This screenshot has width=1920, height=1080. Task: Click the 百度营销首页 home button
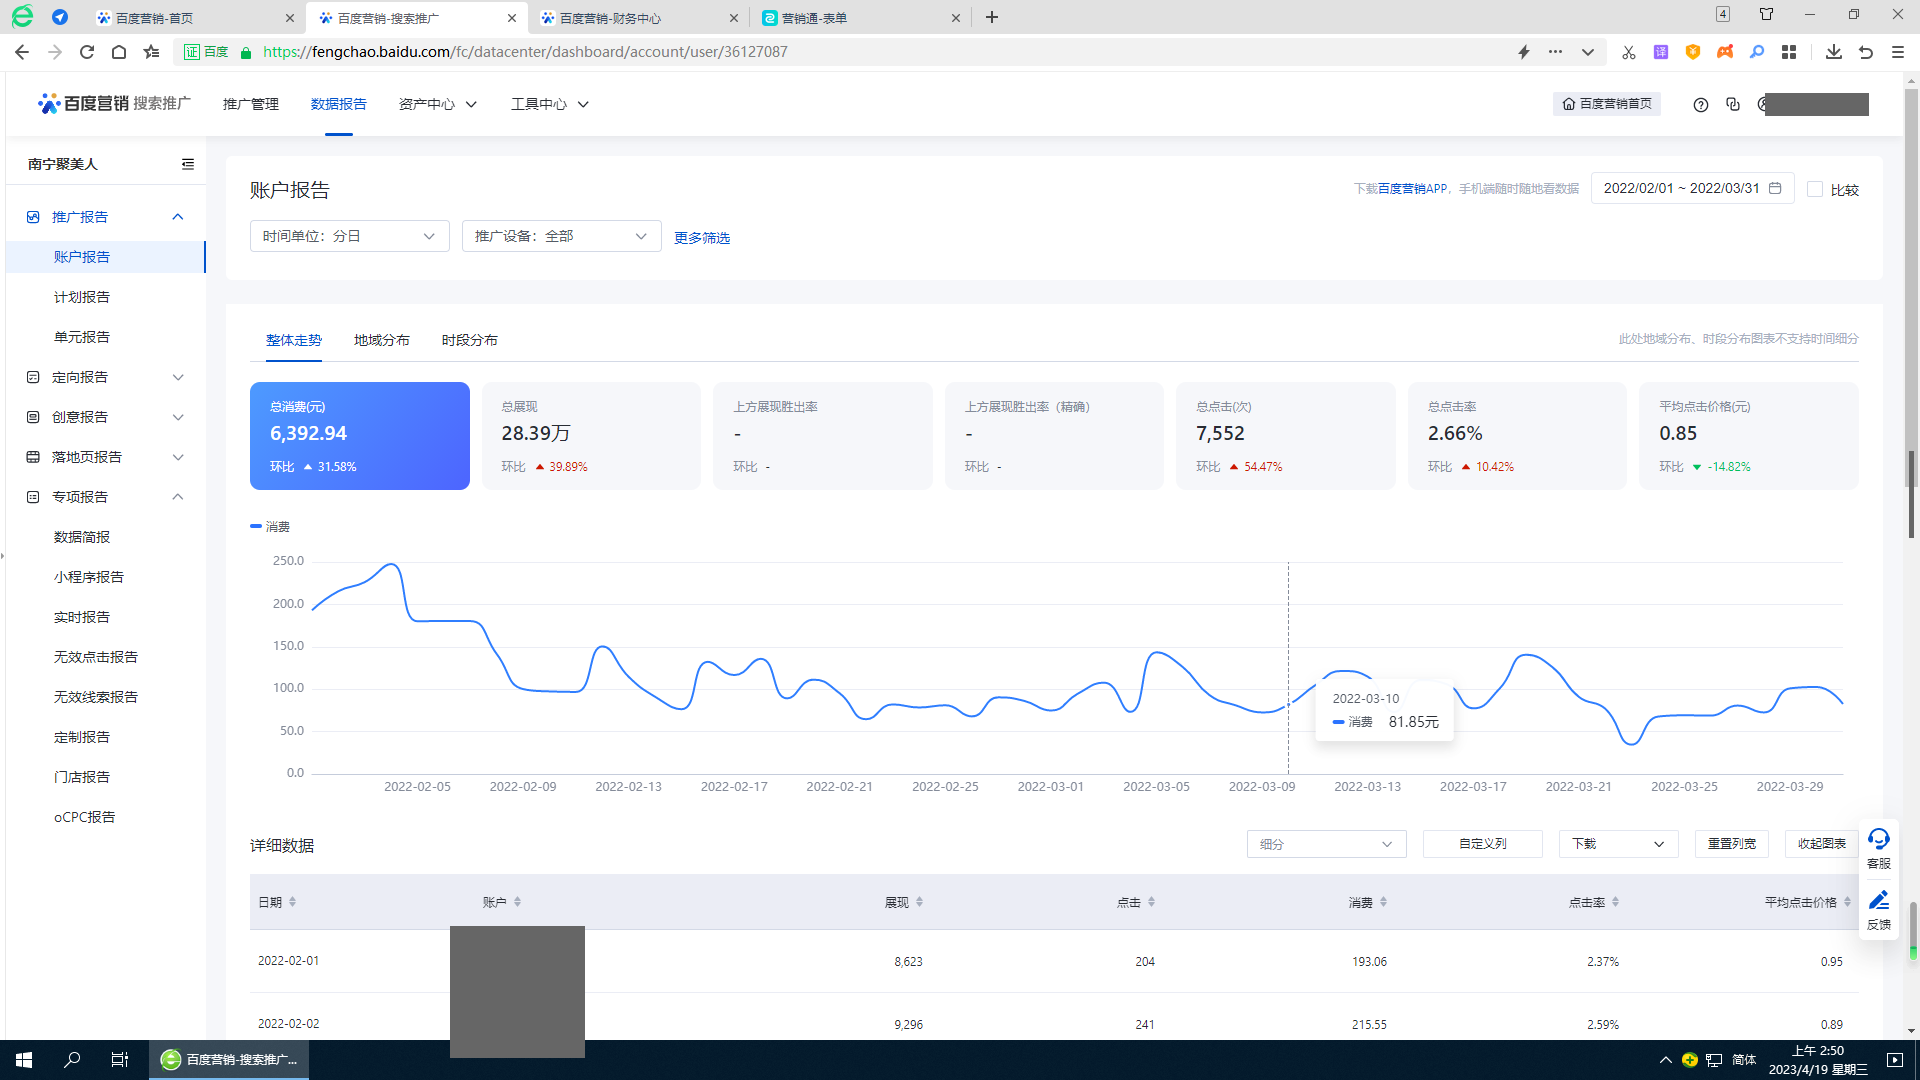1606,104
